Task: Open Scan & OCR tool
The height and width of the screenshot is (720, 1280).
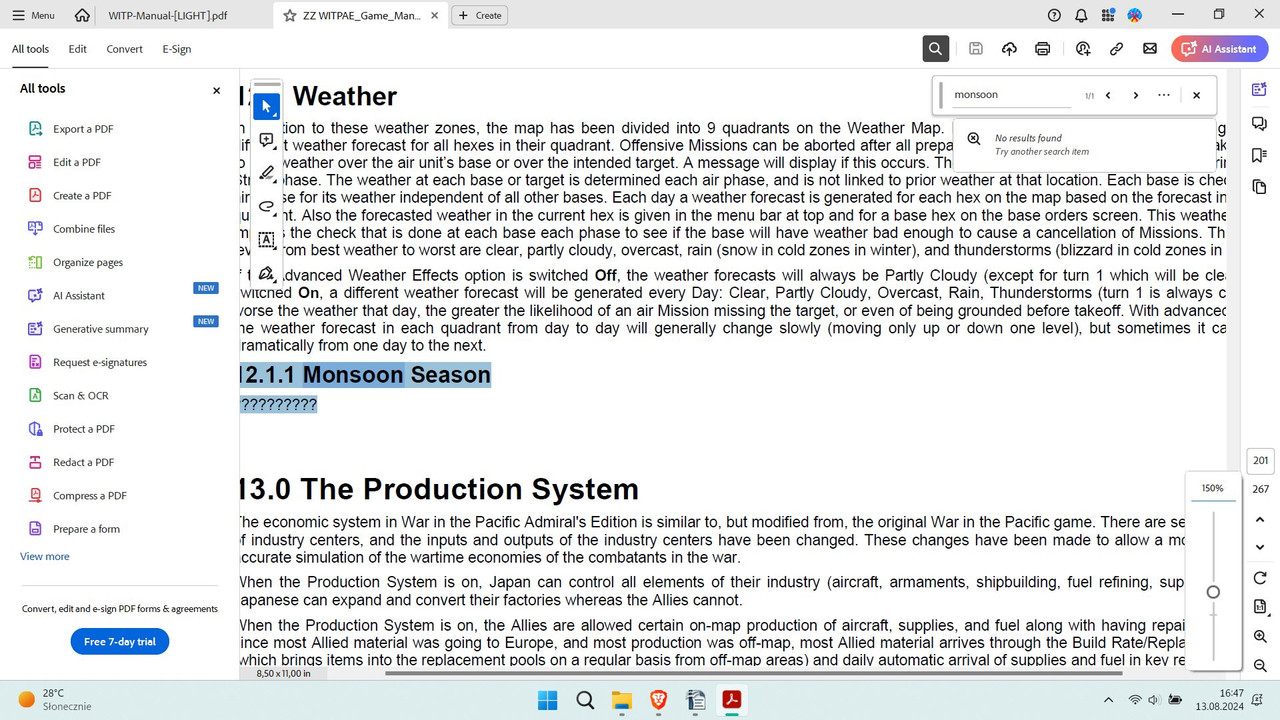Action: (81, 395)
